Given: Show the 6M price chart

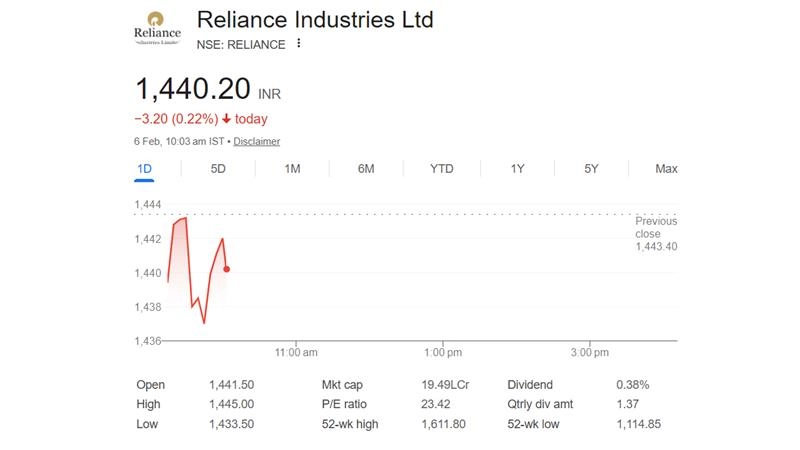Looking at the screenshot, I should pos(366,169).
